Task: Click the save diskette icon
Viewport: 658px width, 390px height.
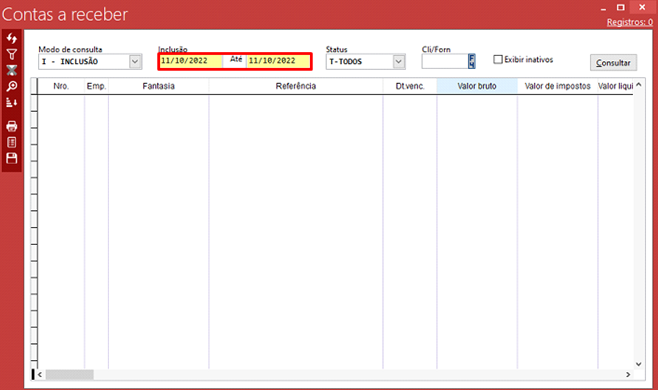Action: point(12,158)
